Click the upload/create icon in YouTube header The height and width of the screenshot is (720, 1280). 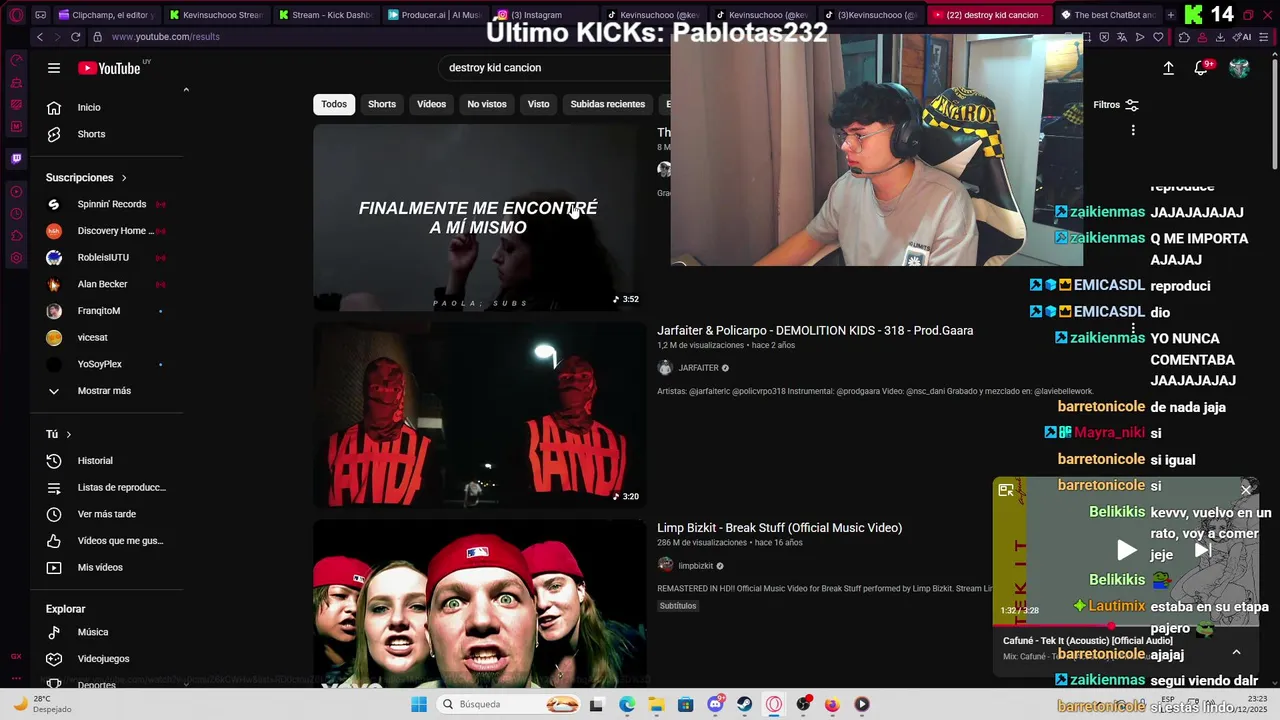(1168, 68)
